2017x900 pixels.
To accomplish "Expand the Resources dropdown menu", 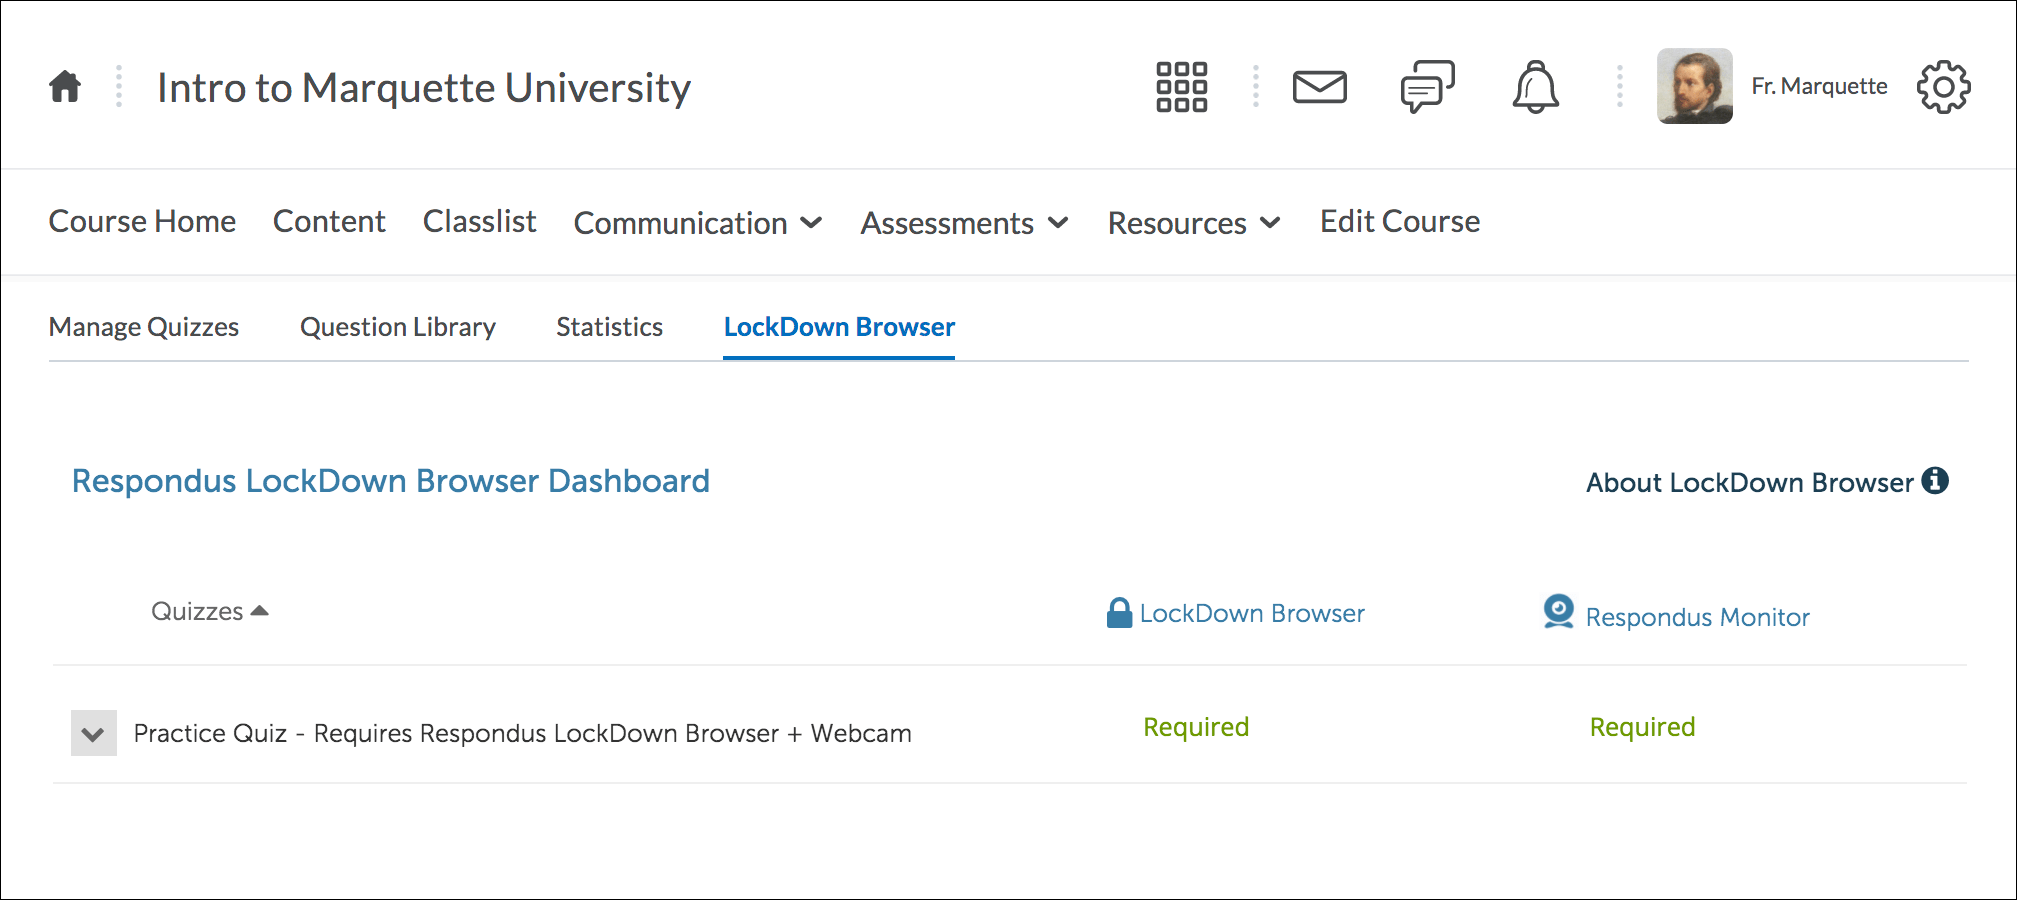I will [x=1193, y=223].
